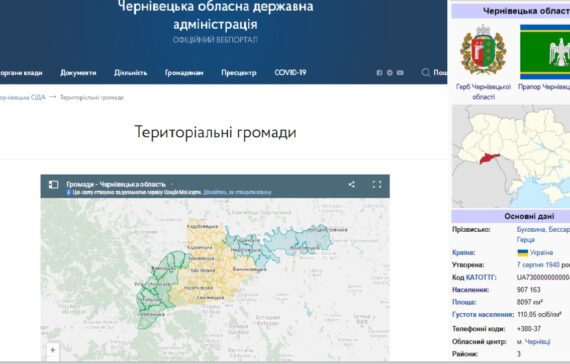
Task: Follow the Чернівецька ОДА breadcrumb link
Action: pyautogui.click(x=22, y=97)
